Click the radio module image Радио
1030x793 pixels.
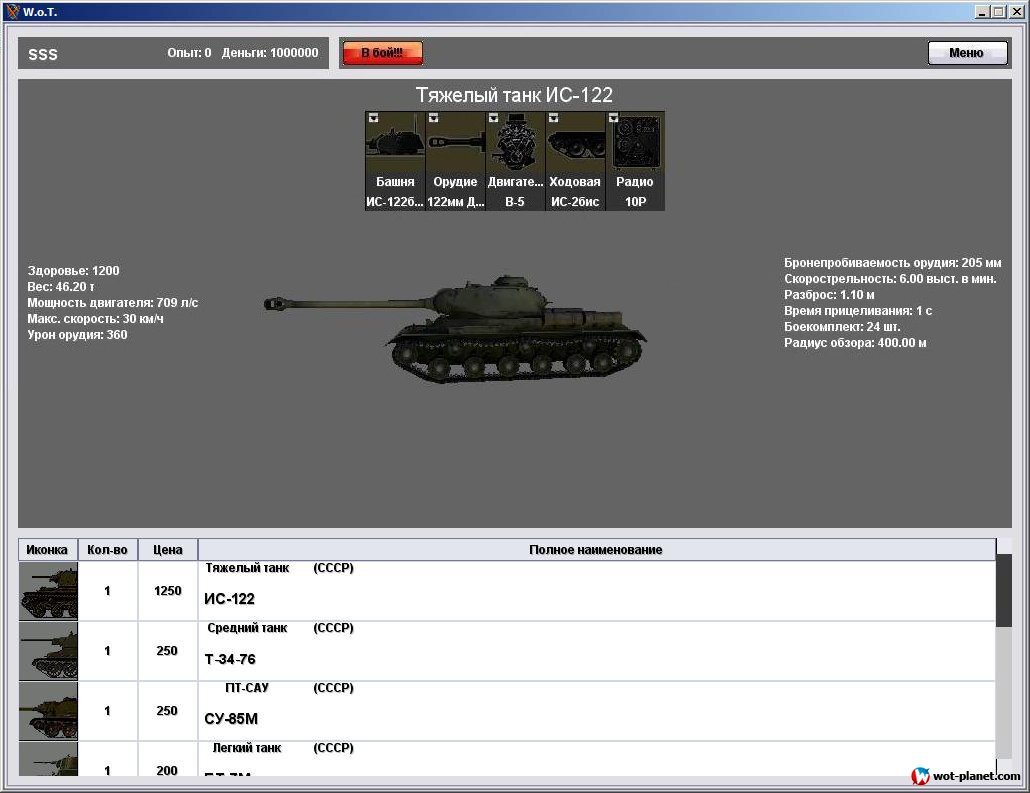click(635, 141)
